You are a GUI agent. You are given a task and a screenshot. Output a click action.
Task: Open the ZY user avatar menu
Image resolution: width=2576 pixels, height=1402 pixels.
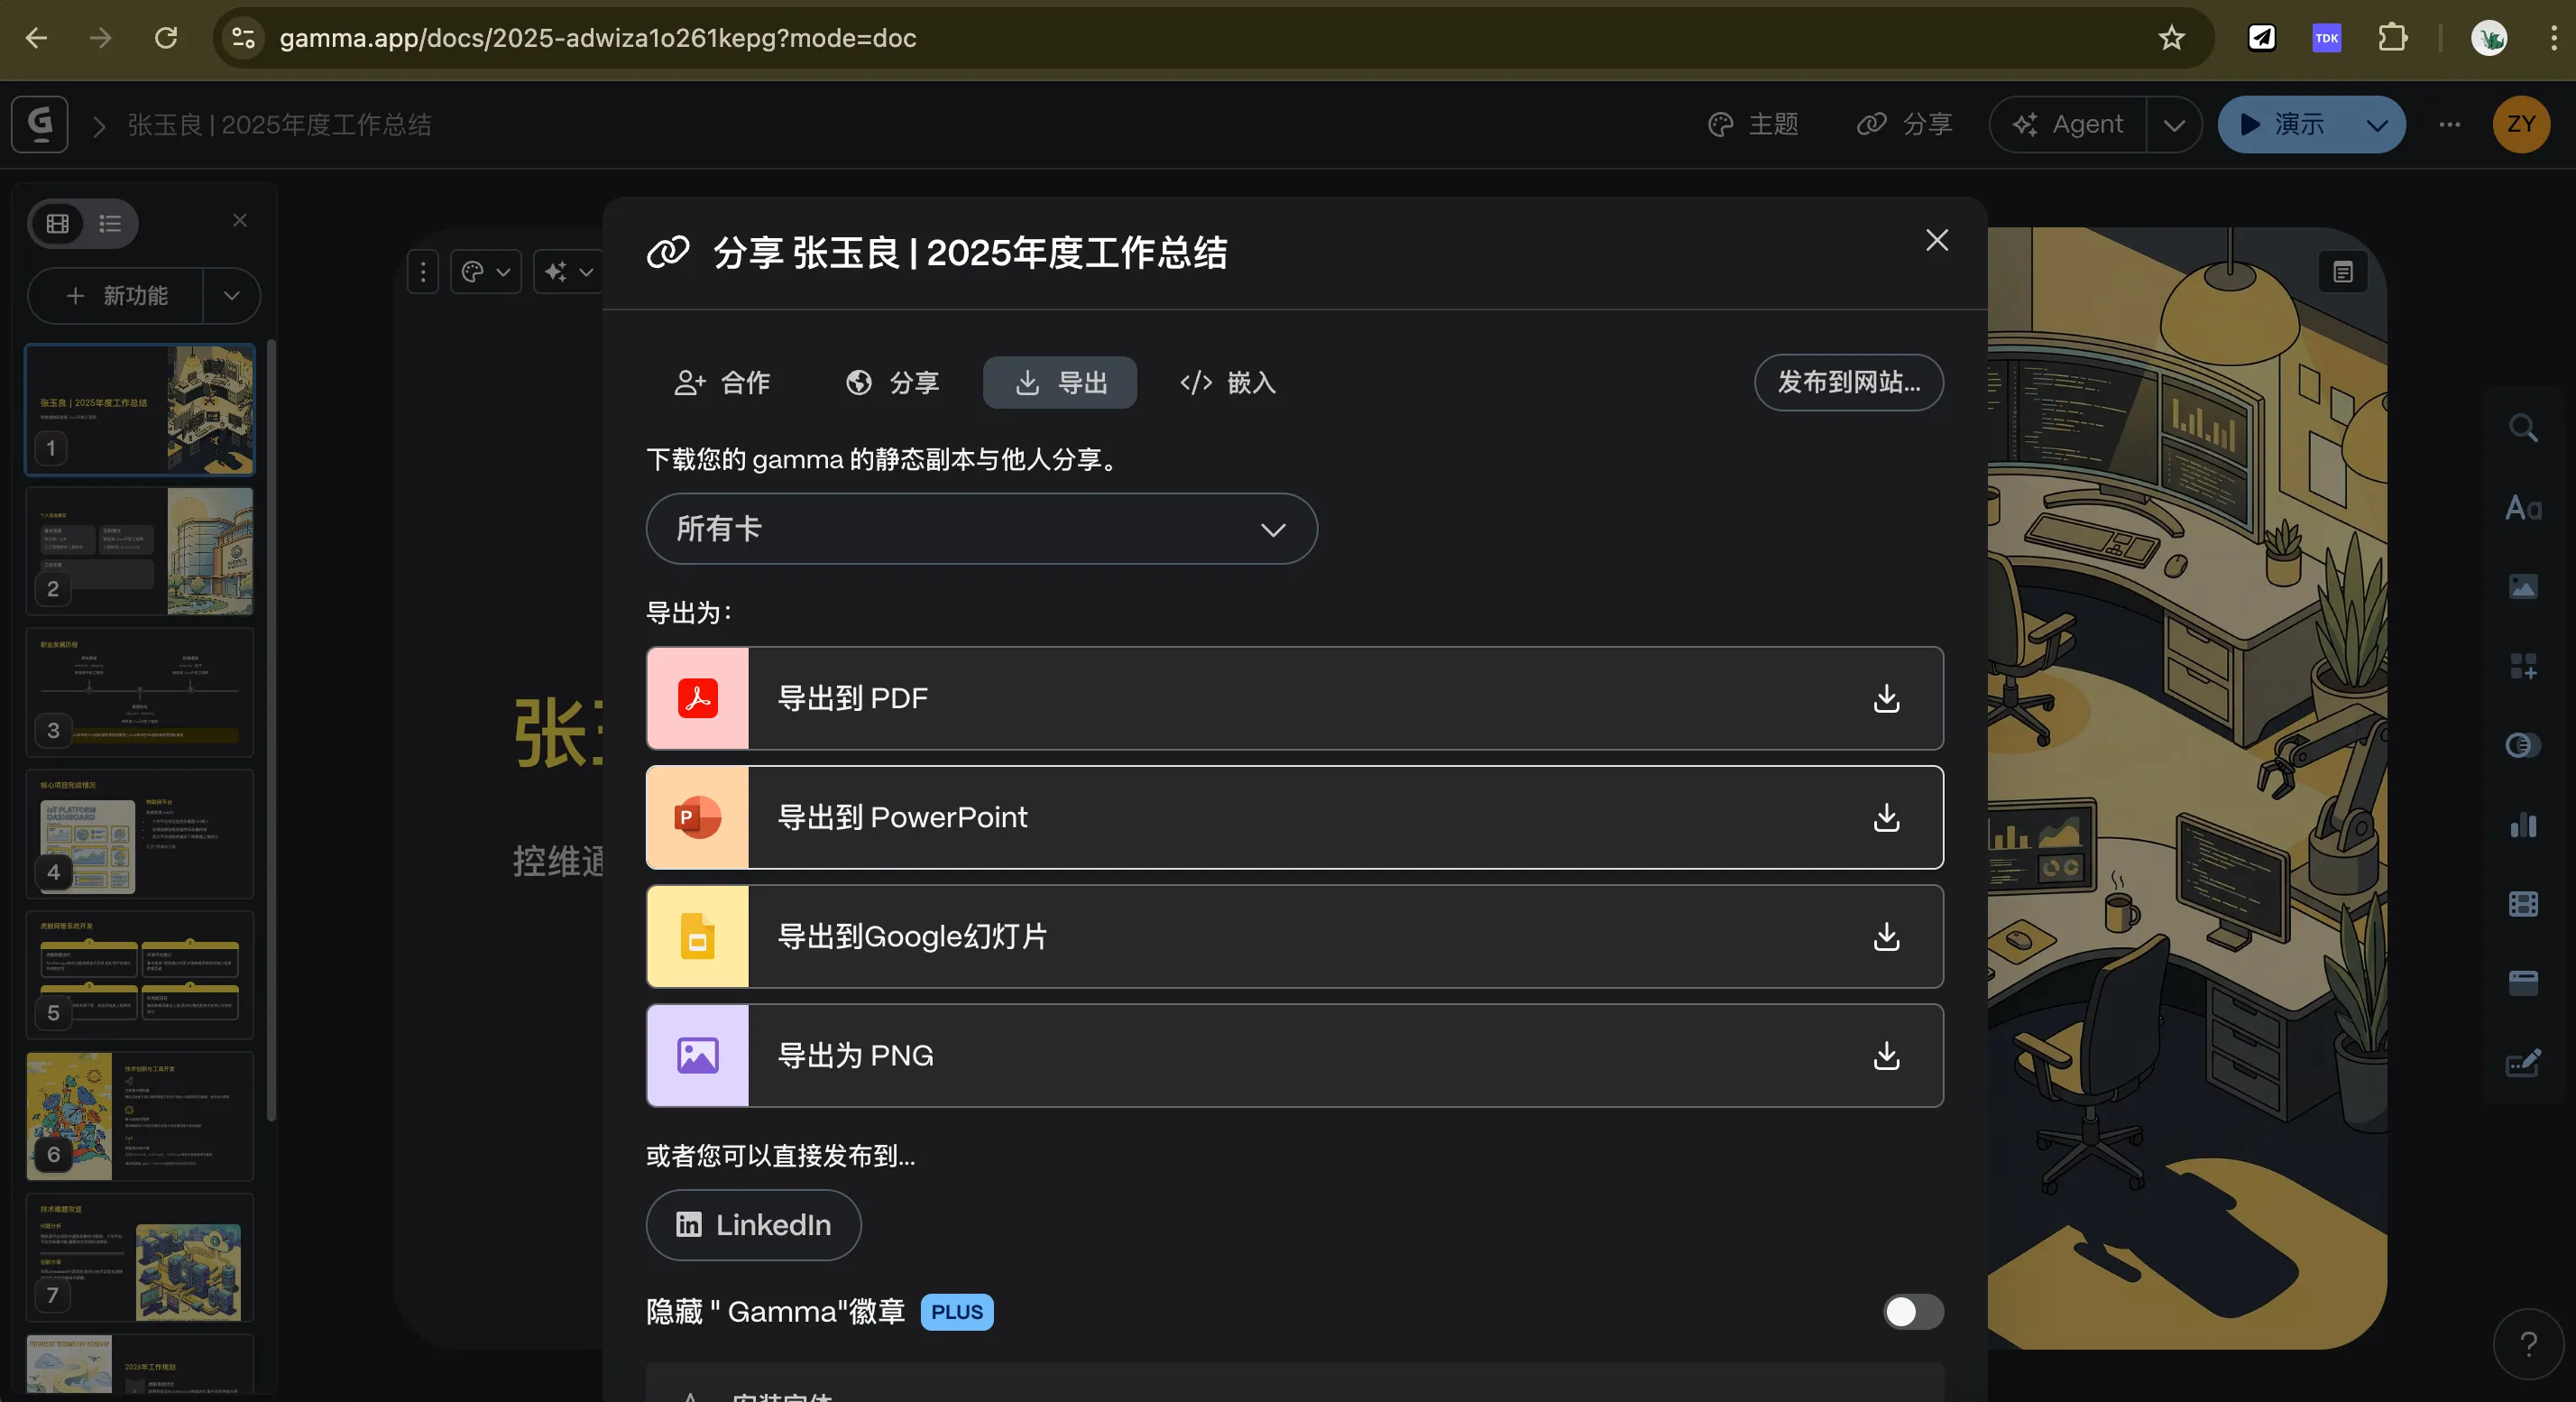[x=2521, y=124]
